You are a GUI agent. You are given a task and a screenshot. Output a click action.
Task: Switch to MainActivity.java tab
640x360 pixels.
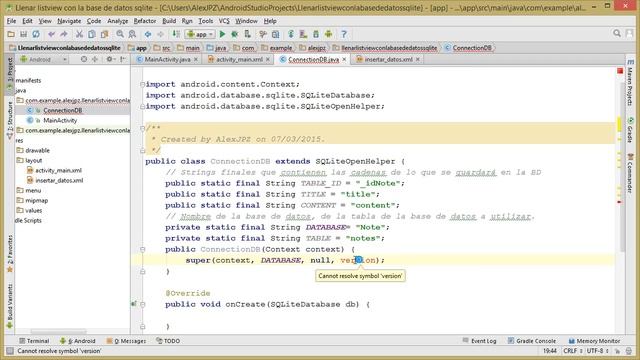pyautogui.click(x=167, y=59)
